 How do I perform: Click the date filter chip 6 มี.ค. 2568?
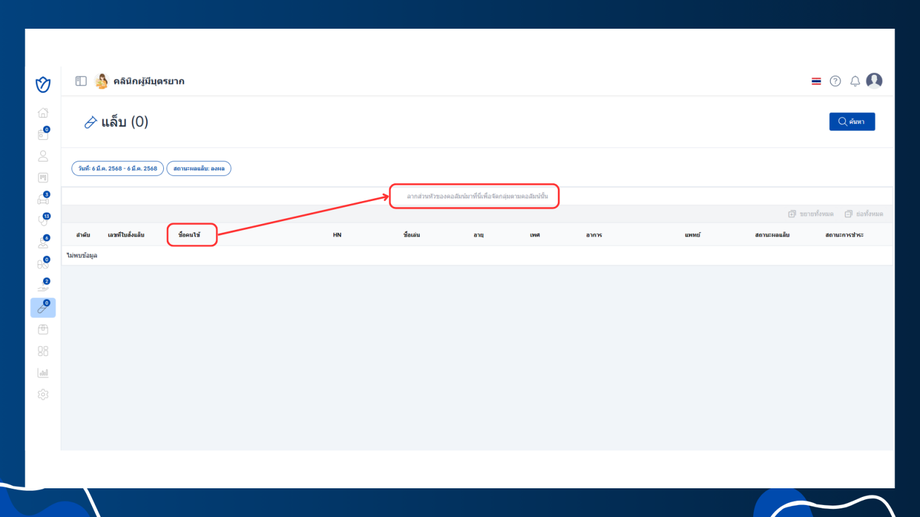(x=117, y=168)
